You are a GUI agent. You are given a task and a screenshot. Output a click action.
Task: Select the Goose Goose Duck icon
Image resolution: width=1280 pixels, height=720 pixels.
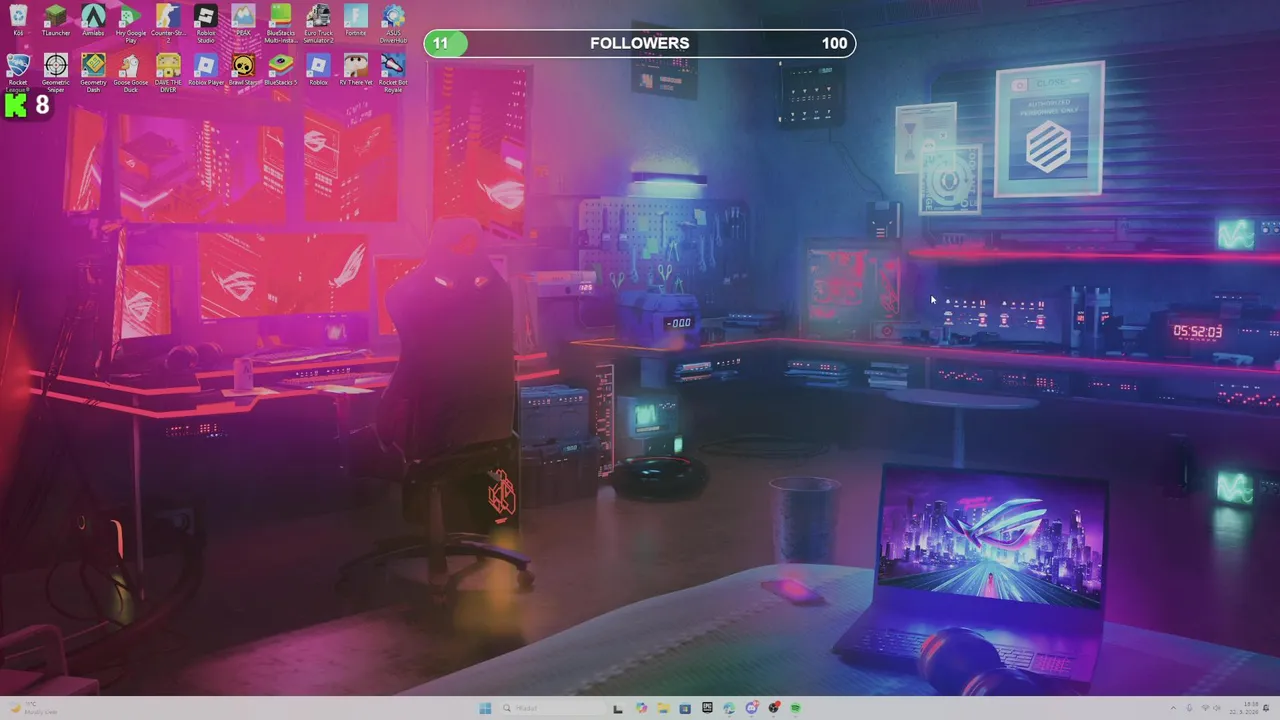[130, 74]
